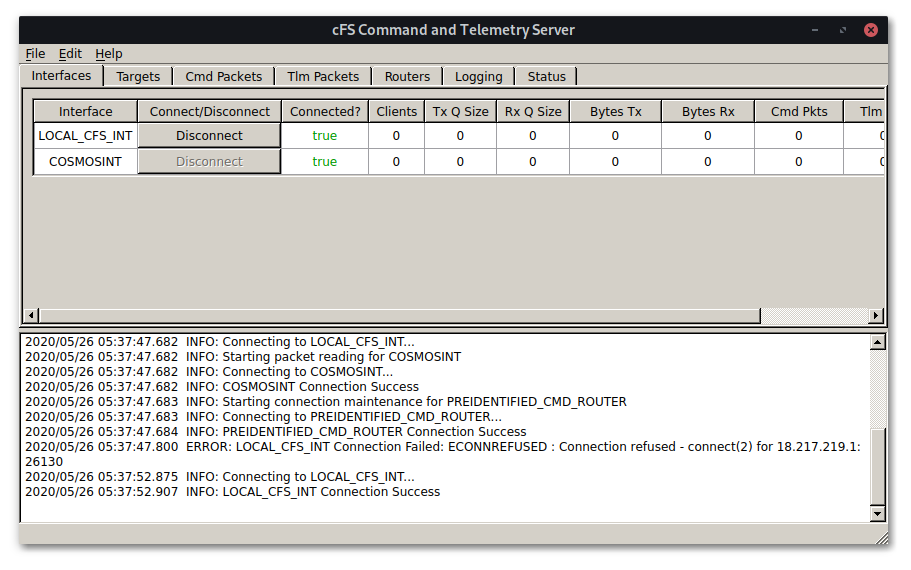Show the Status tab
Image resolution: width=911 pixels, height=570 pixels.
[546, 76]
